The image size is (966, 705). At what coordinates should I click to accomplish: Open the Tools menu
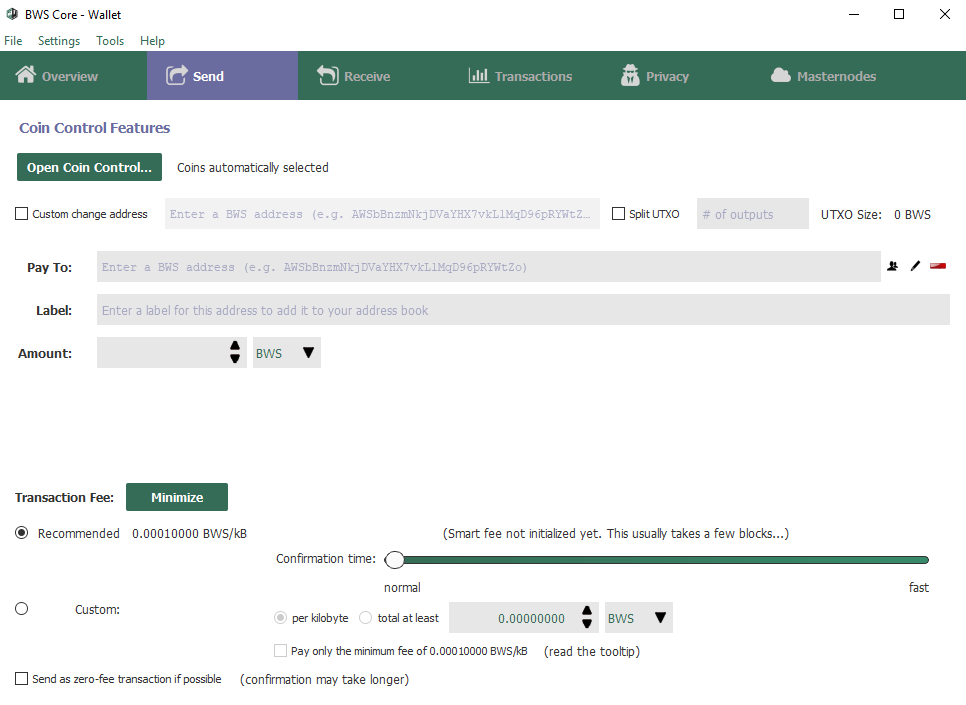[110, 41]
